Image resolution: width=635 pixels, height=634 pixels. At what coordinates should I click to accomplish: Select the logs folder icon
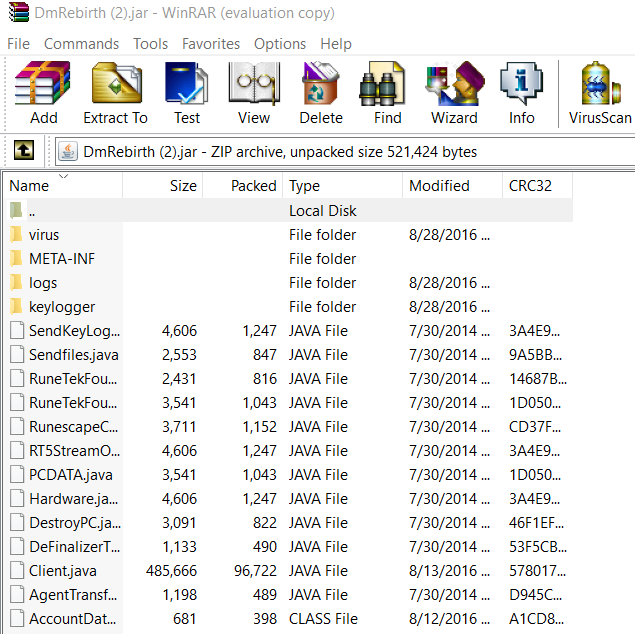point(16,282)
